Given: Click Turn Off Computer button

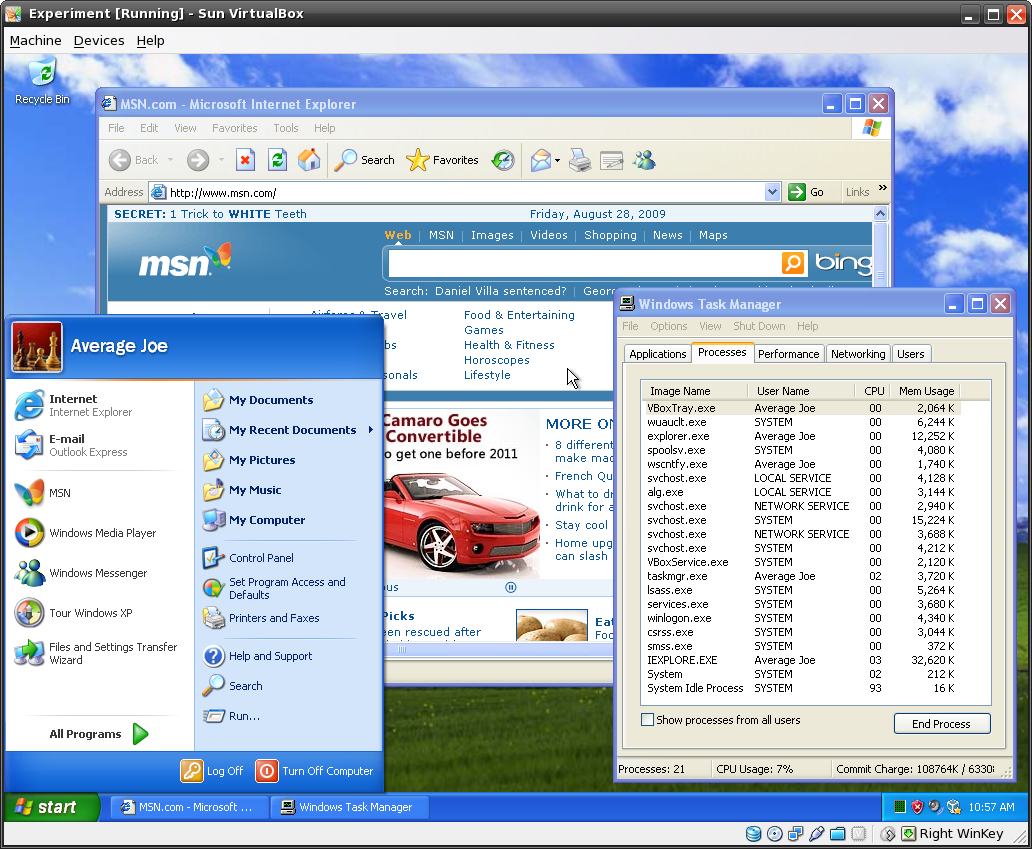Looking at the screenshot, I should pyautogui.click(x=315, y=771).
